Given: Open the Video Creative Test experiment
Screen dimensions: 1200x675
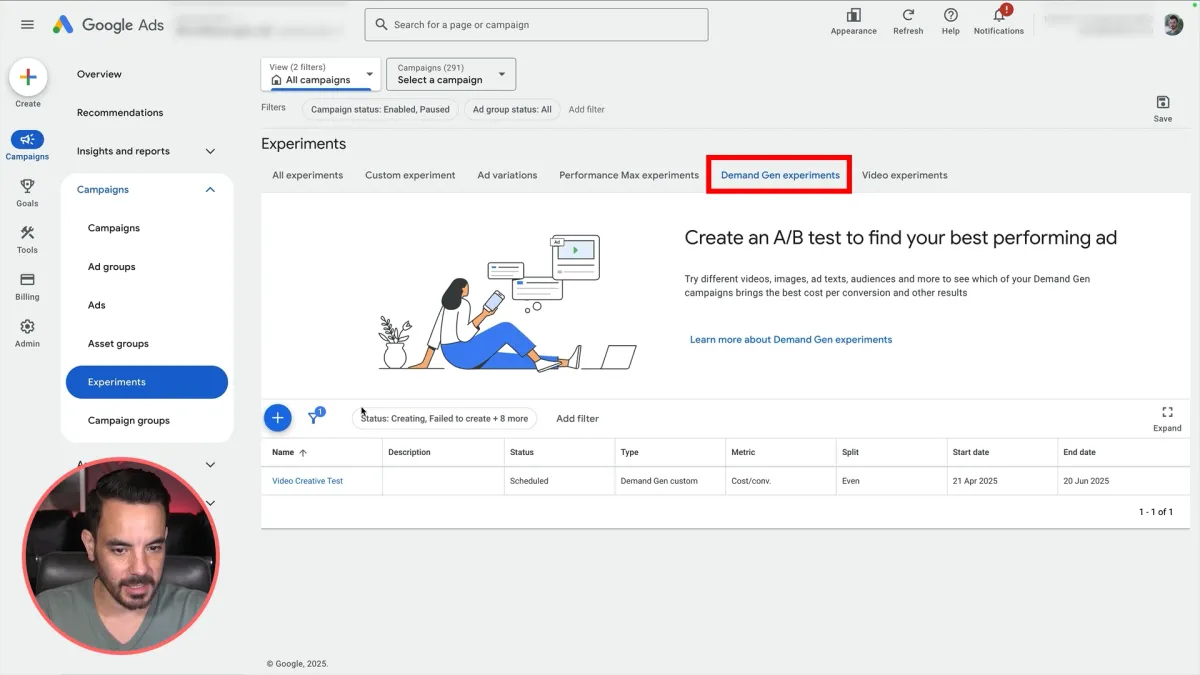Looking at the screenshot, I should (307, 481).
